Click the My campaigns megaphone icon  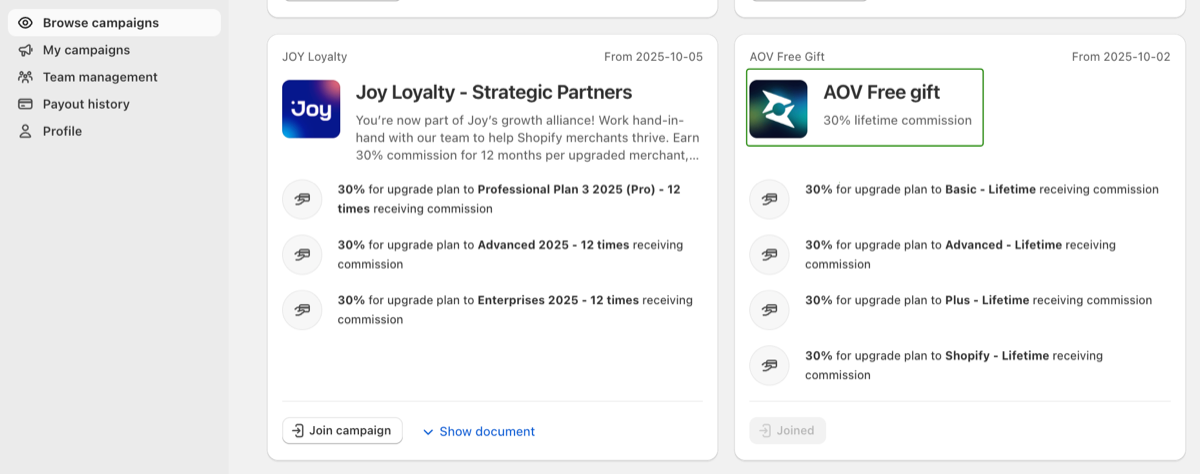click(x=25, y=50)
